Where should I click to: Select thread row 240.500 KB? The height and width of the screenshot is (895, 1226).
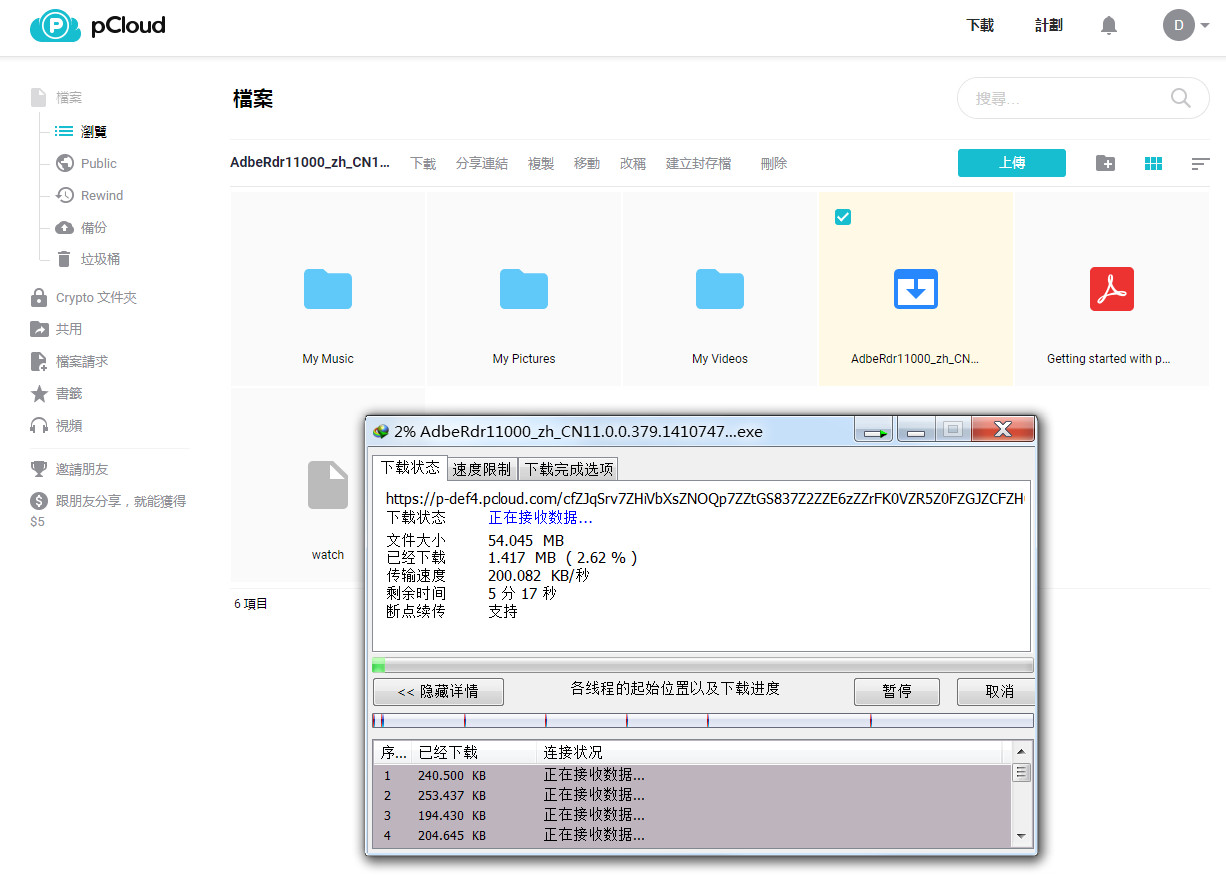click(x=693, y=775)
